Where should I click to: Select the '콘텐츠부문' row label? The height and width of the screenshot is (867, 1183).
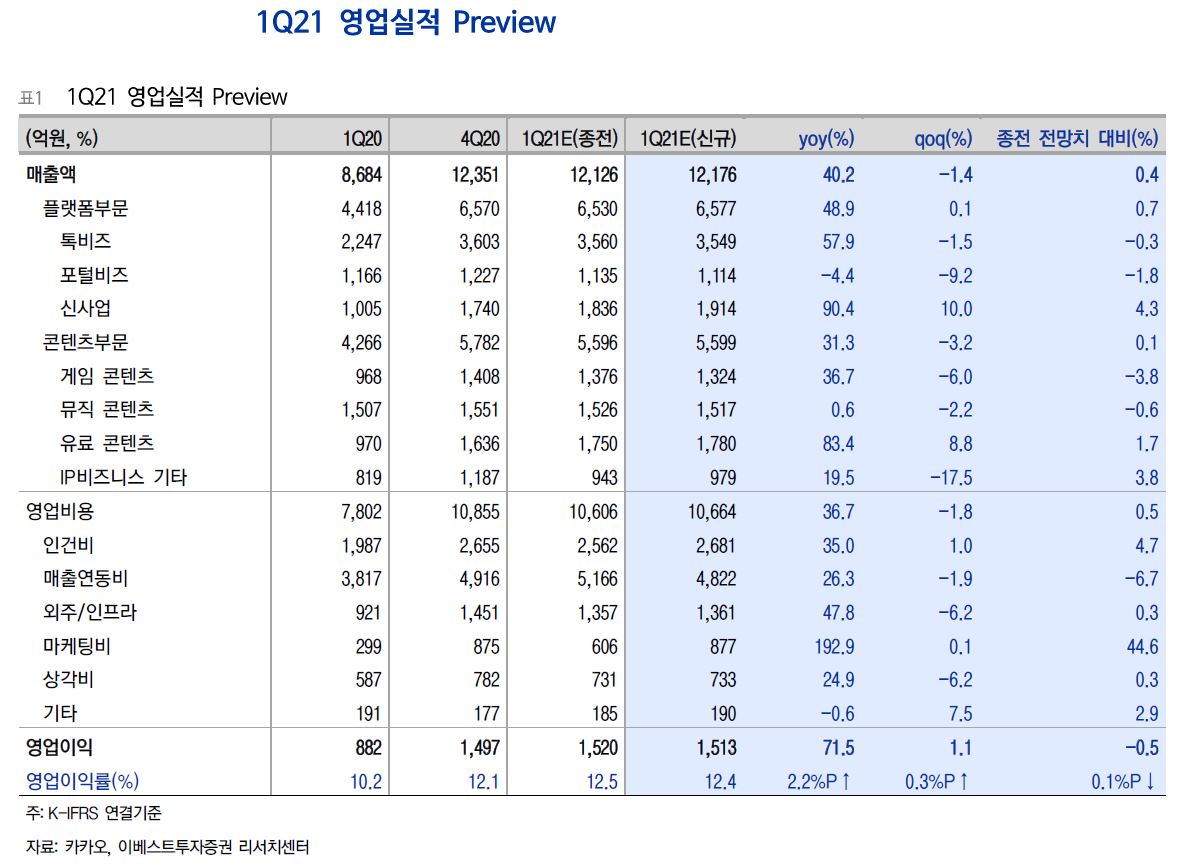click(x=85, y=343)
